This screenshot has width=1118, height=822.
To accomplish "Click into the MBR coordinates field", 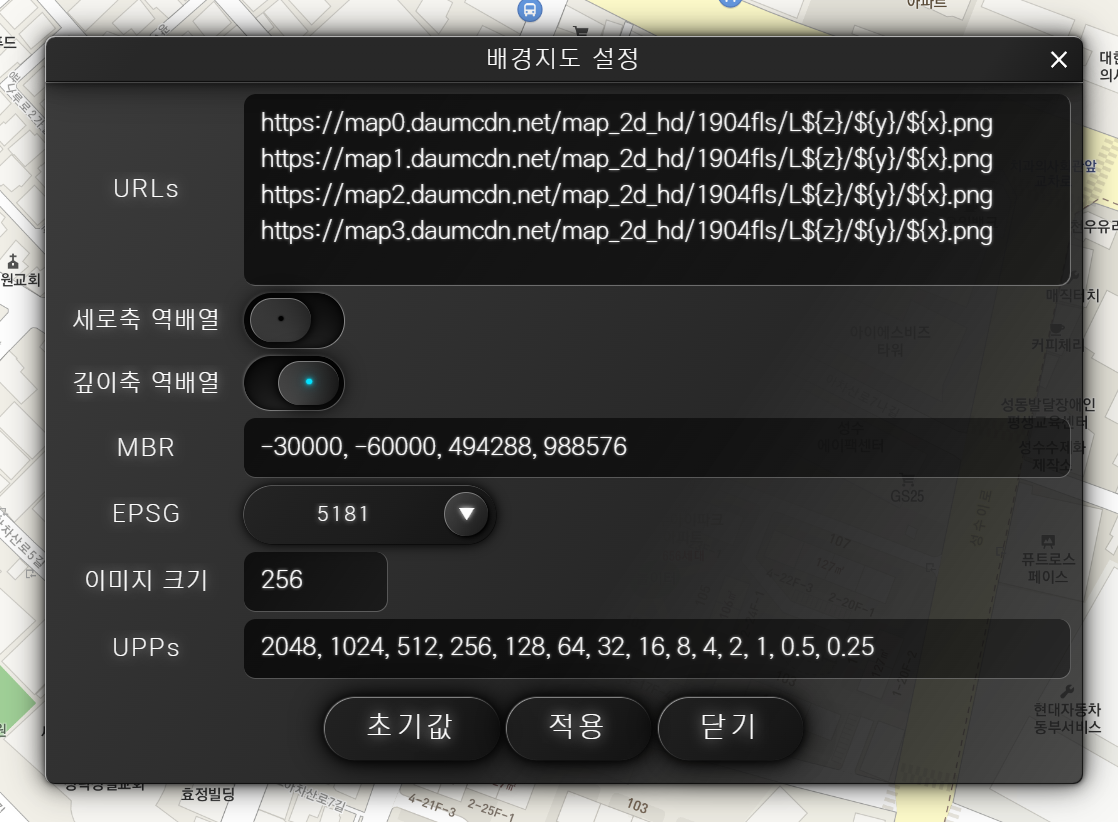I will point(657,447).
